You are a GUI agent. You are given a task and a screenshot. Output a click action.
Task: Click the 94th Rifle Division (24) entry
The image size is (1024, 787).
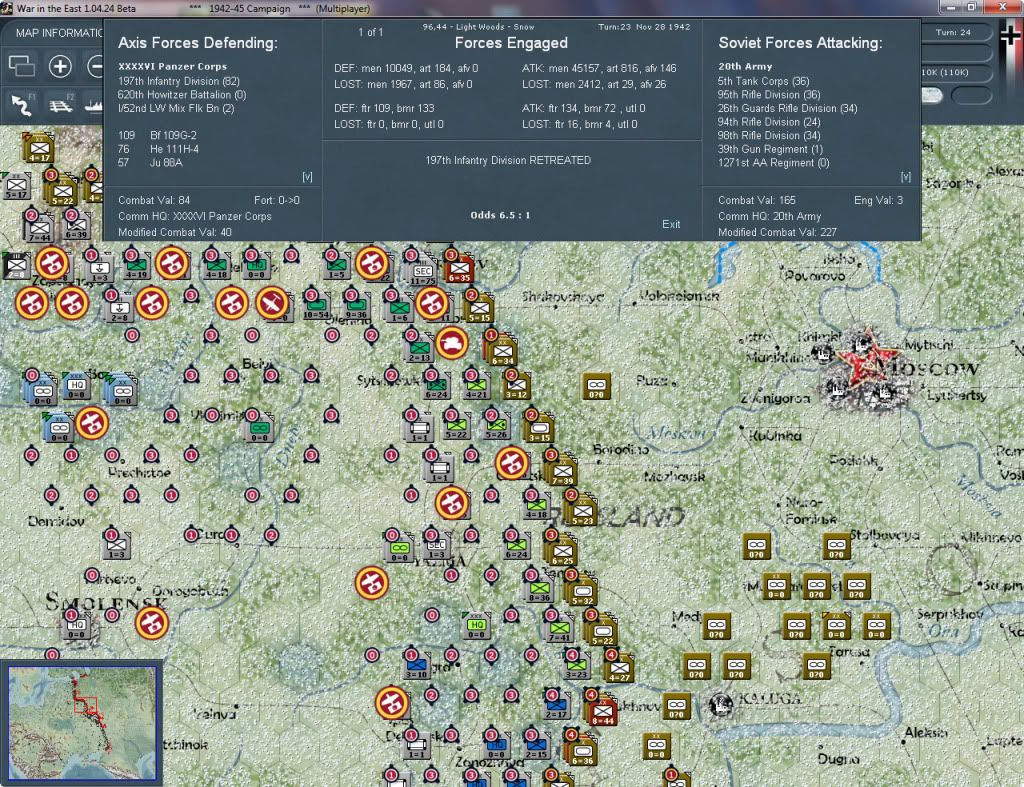pos(769,122)
